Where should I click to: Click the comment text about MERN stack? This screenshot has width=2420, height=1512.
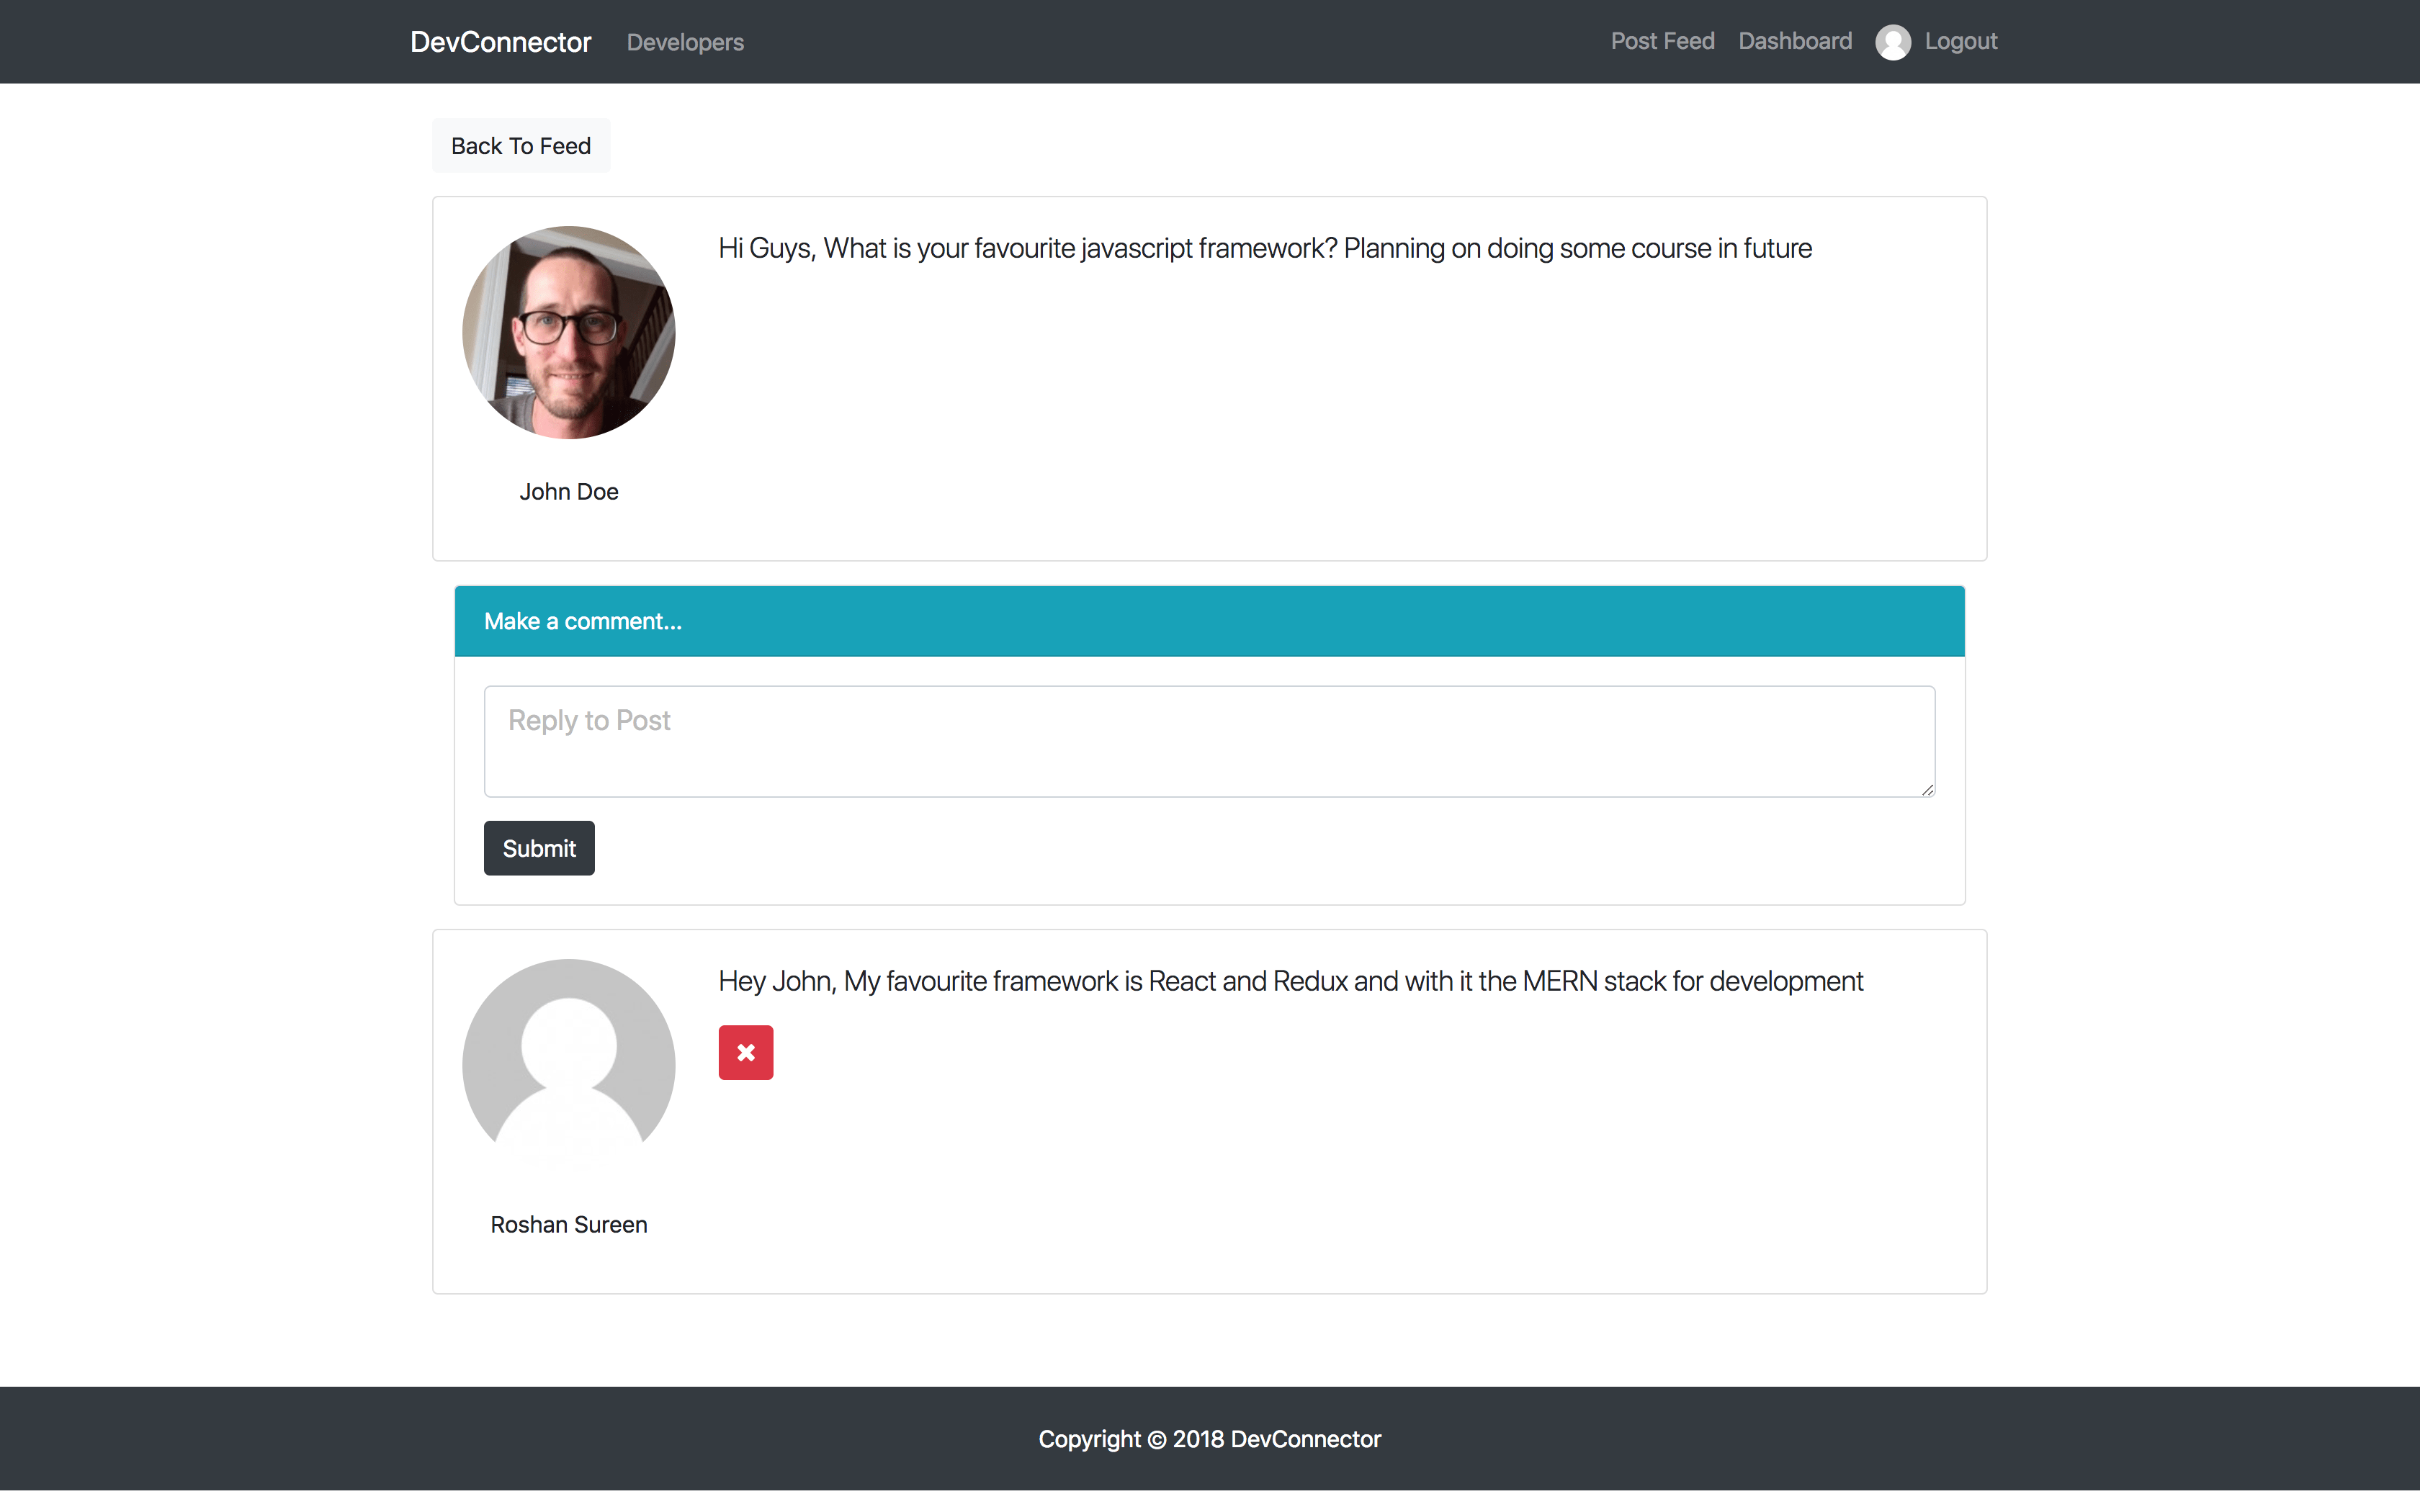coord(1290,981)
